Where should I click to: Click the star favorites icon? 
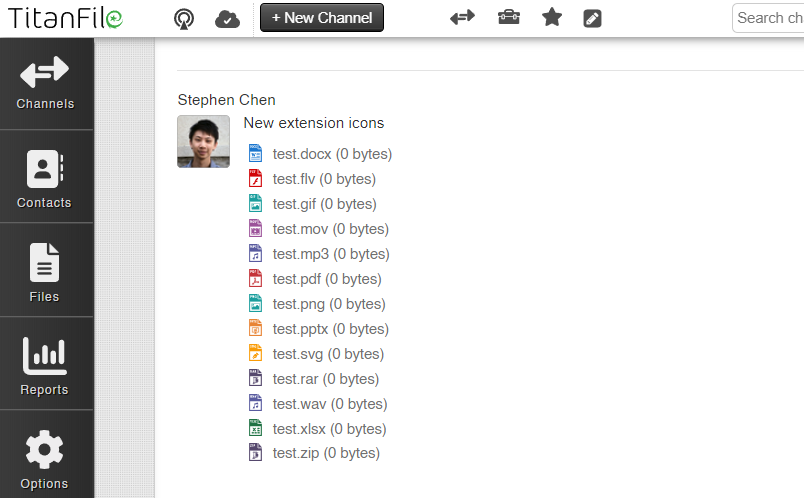click(x=552, y=17)
